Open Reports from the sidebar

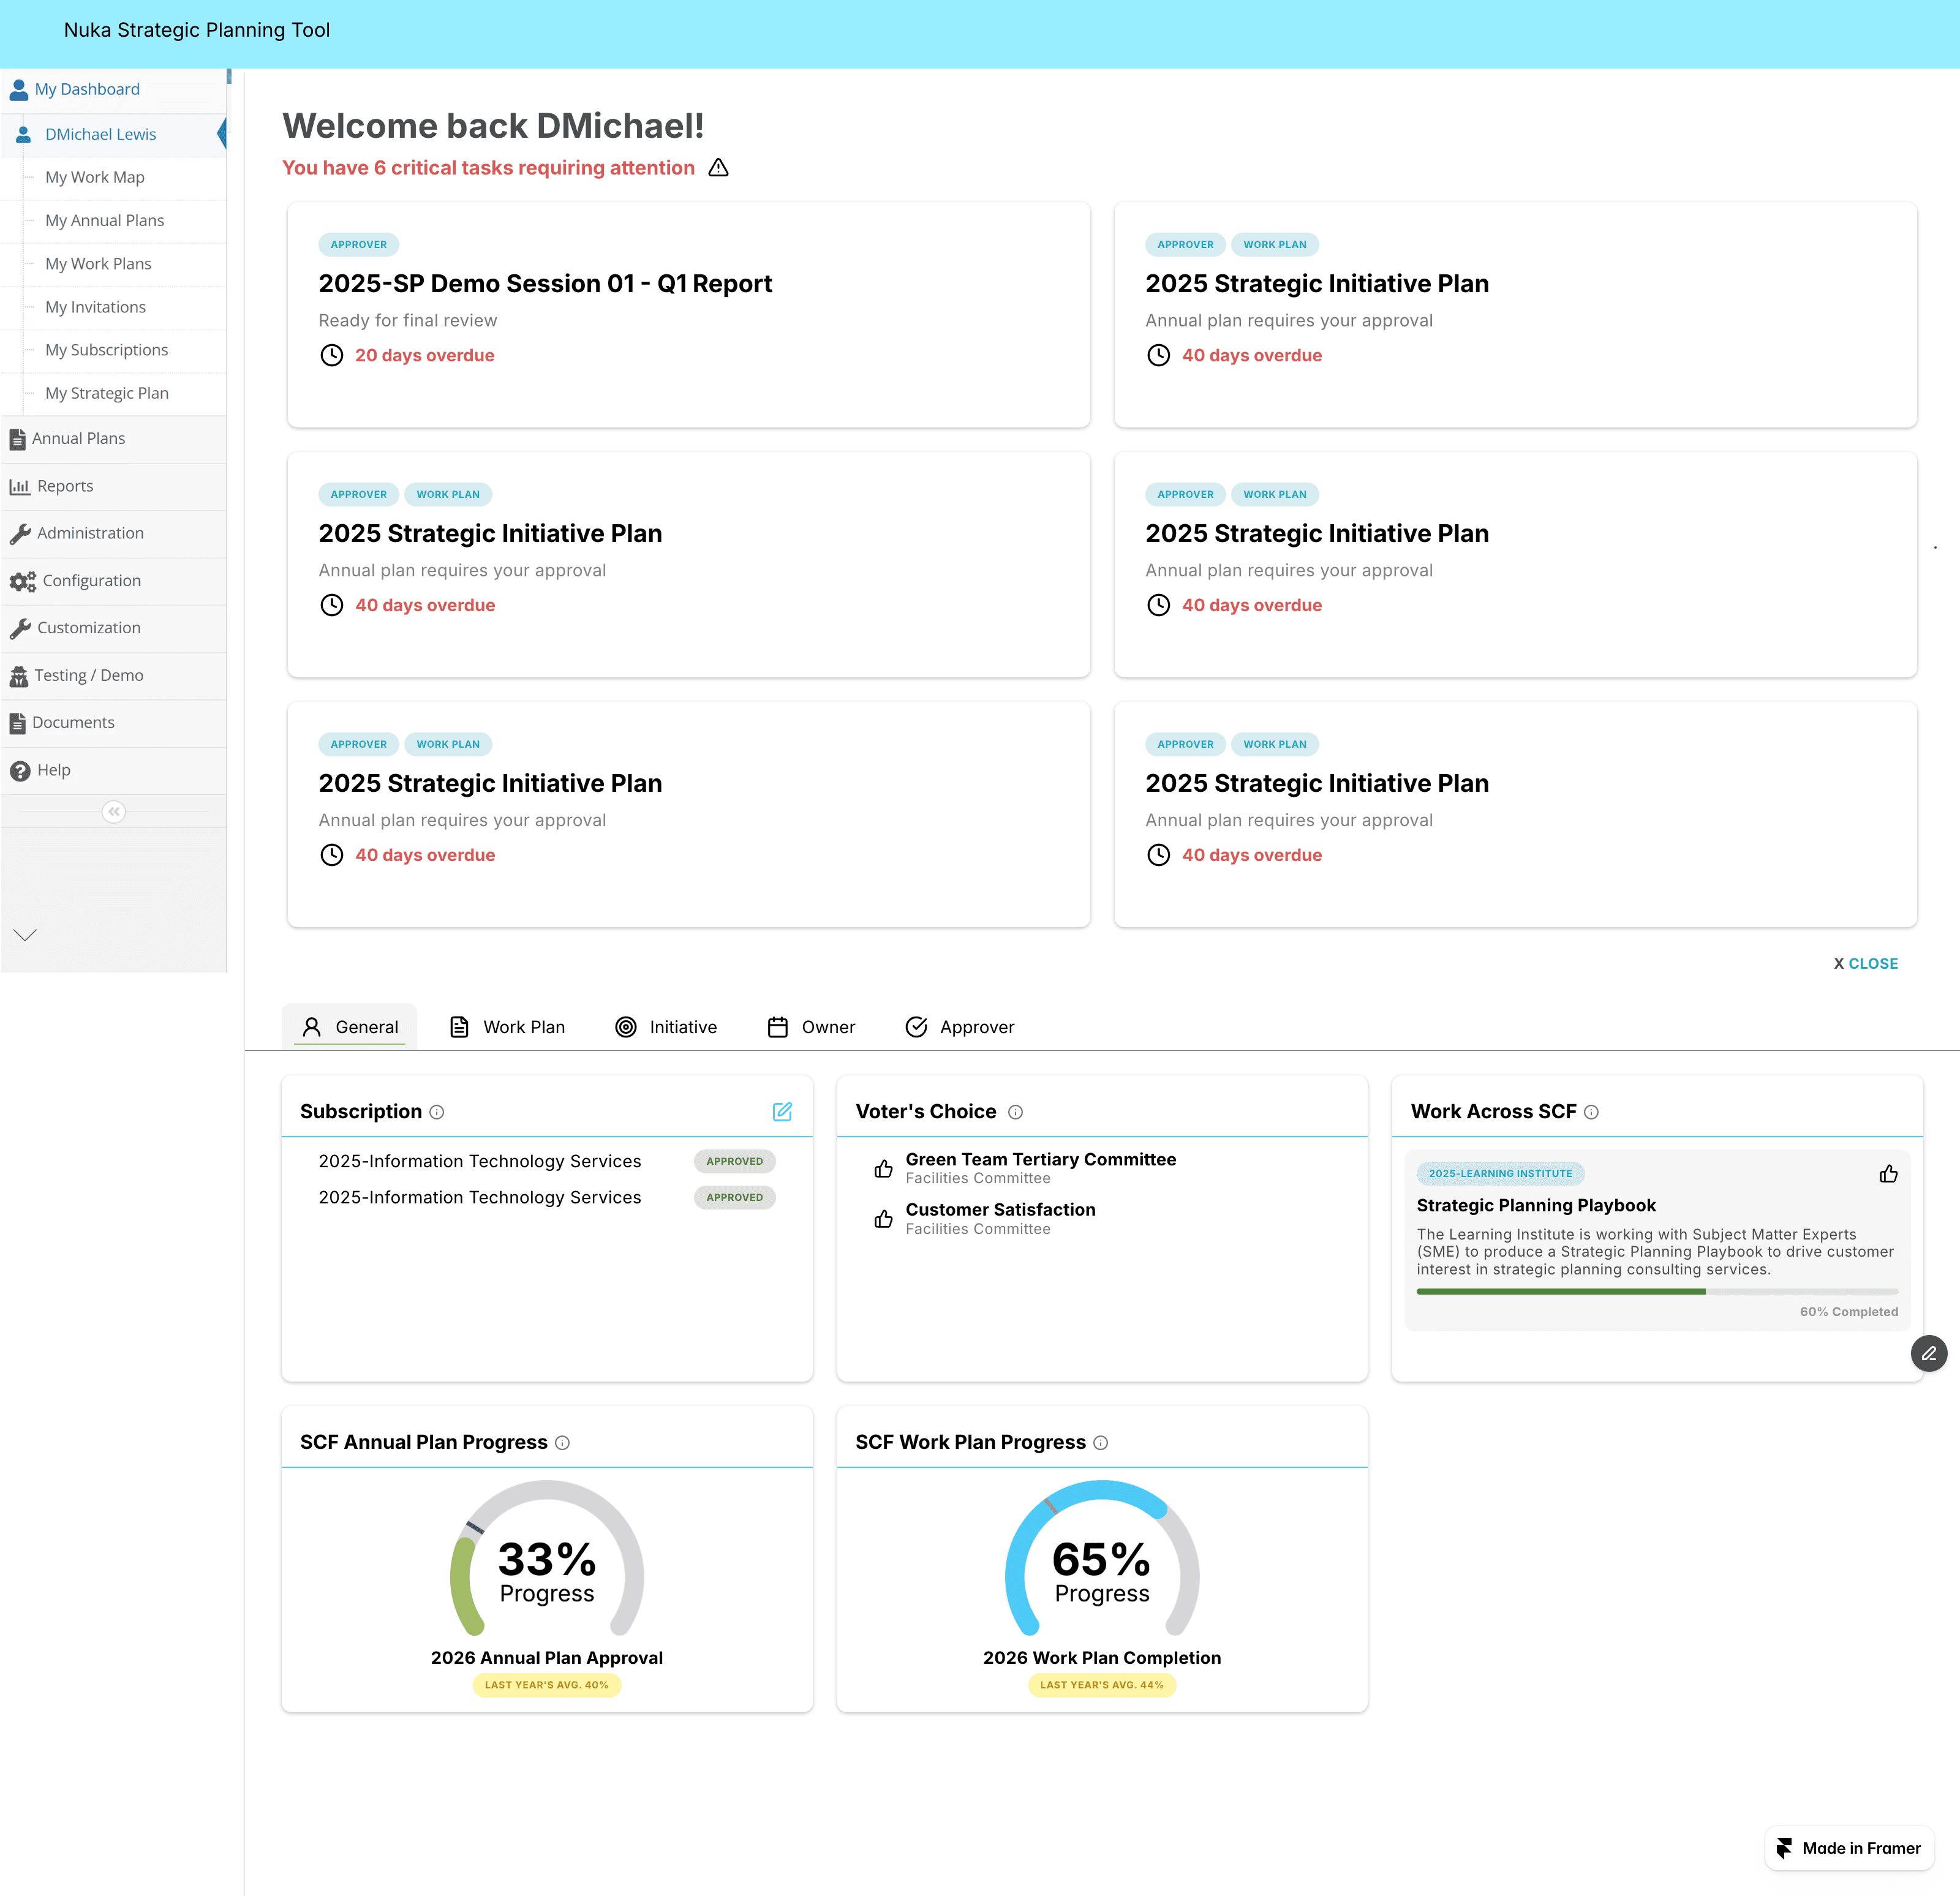(x=65, y=486)
